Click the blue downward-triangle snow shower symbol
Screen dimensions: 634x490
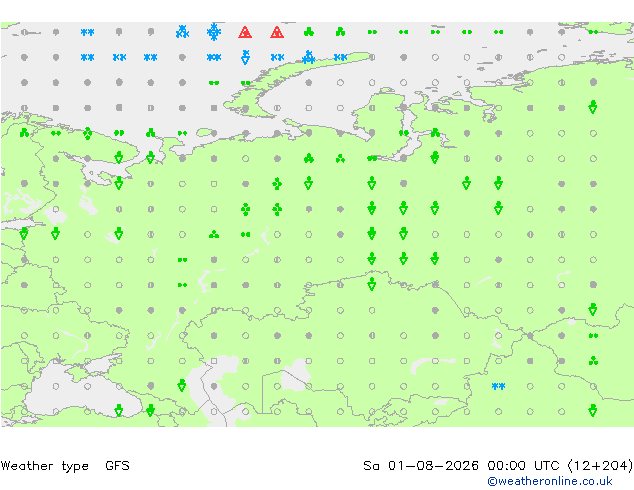click(x=245, y=57)
